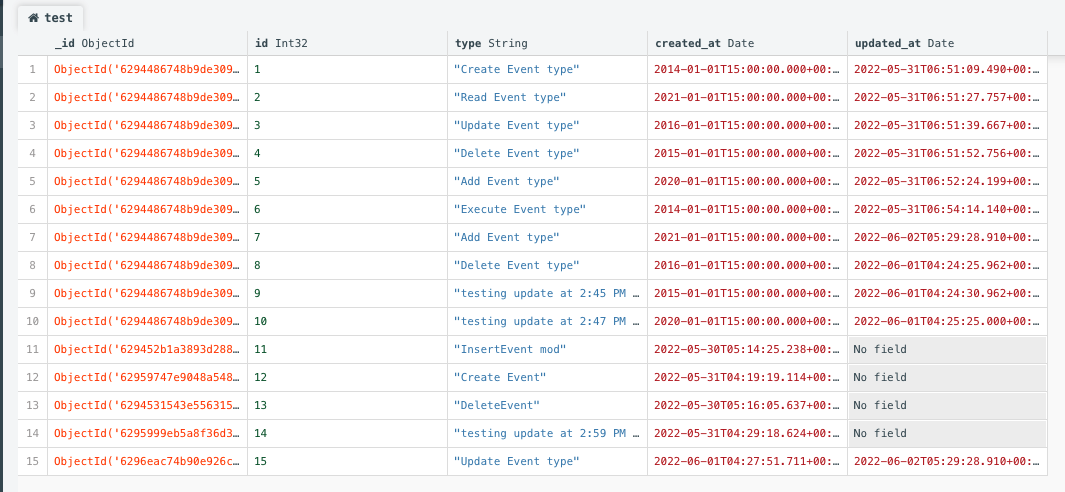
Task: Select the "No field" cell in row 14
Action: [x=946, y=434]
